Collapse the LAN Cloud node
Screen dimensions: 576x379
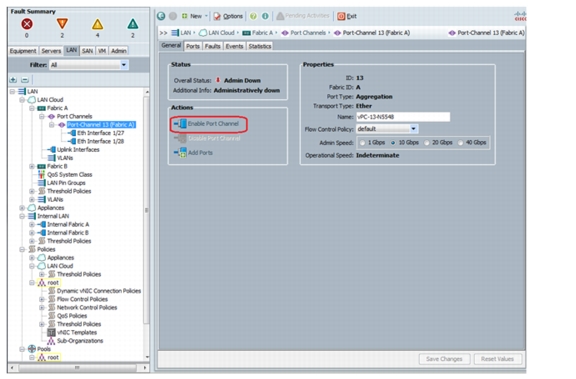click(x=22, y=100)
